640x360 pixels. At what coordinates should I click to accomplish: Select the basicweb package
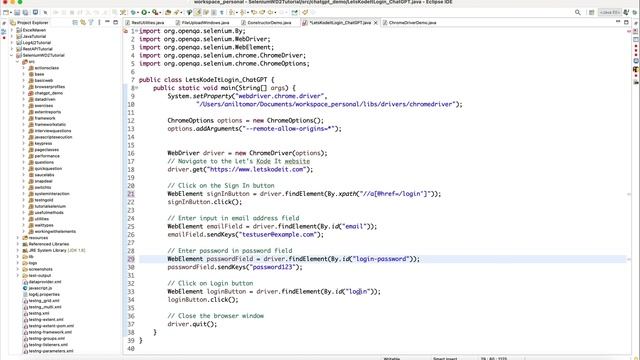(44, 80)
